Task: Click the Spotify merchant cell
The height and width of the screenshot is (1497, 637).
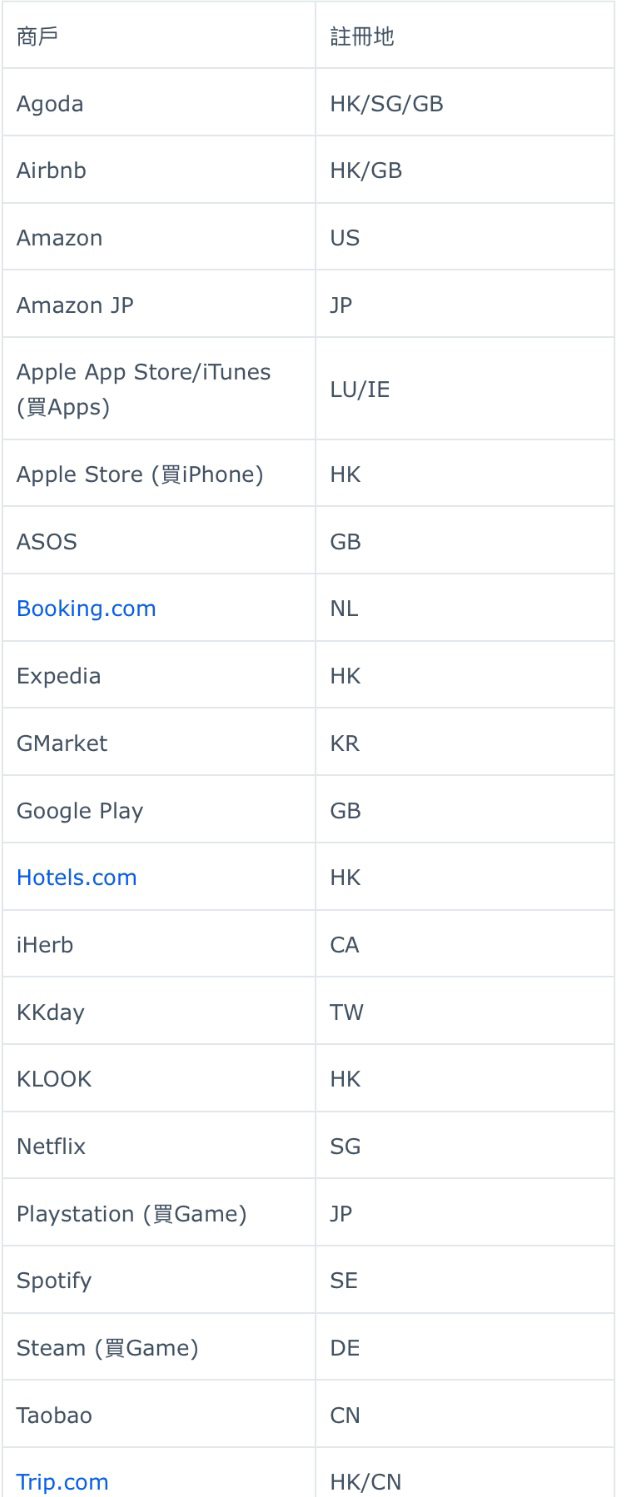Action: (158, 1280)
